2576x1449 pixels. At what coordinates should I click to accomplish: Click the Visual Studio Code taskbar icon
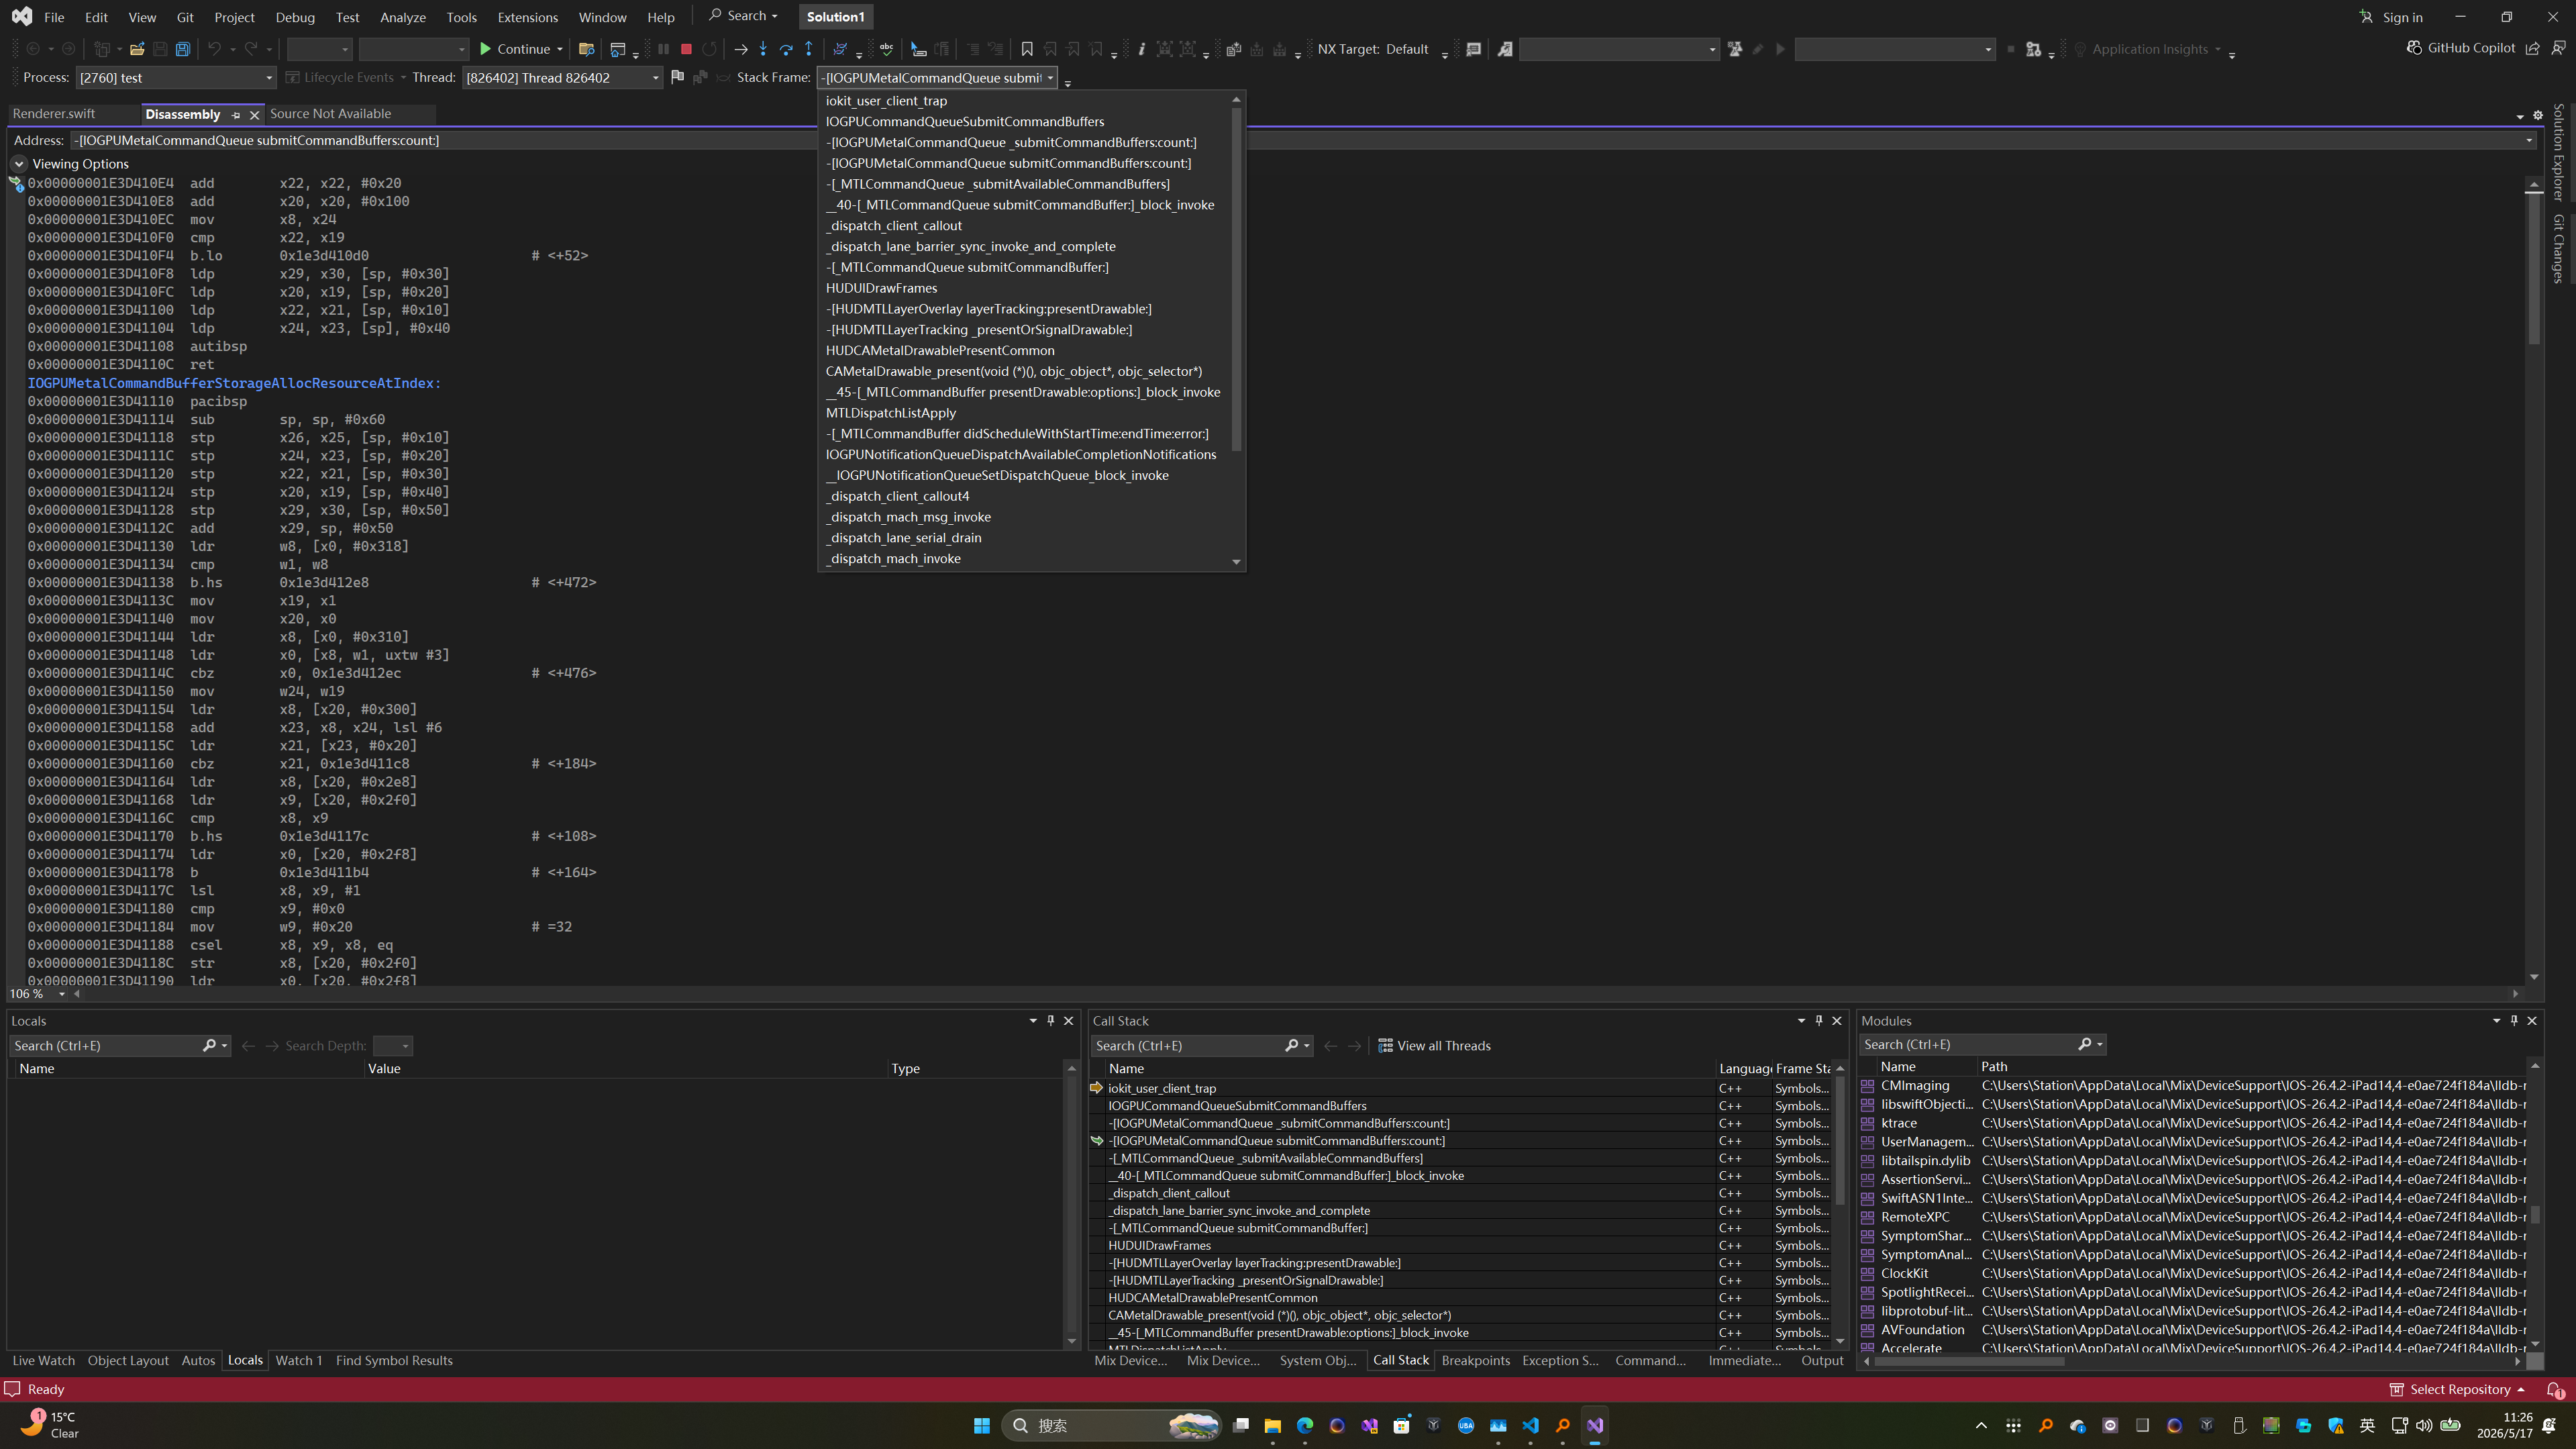pos(1530,1425)
